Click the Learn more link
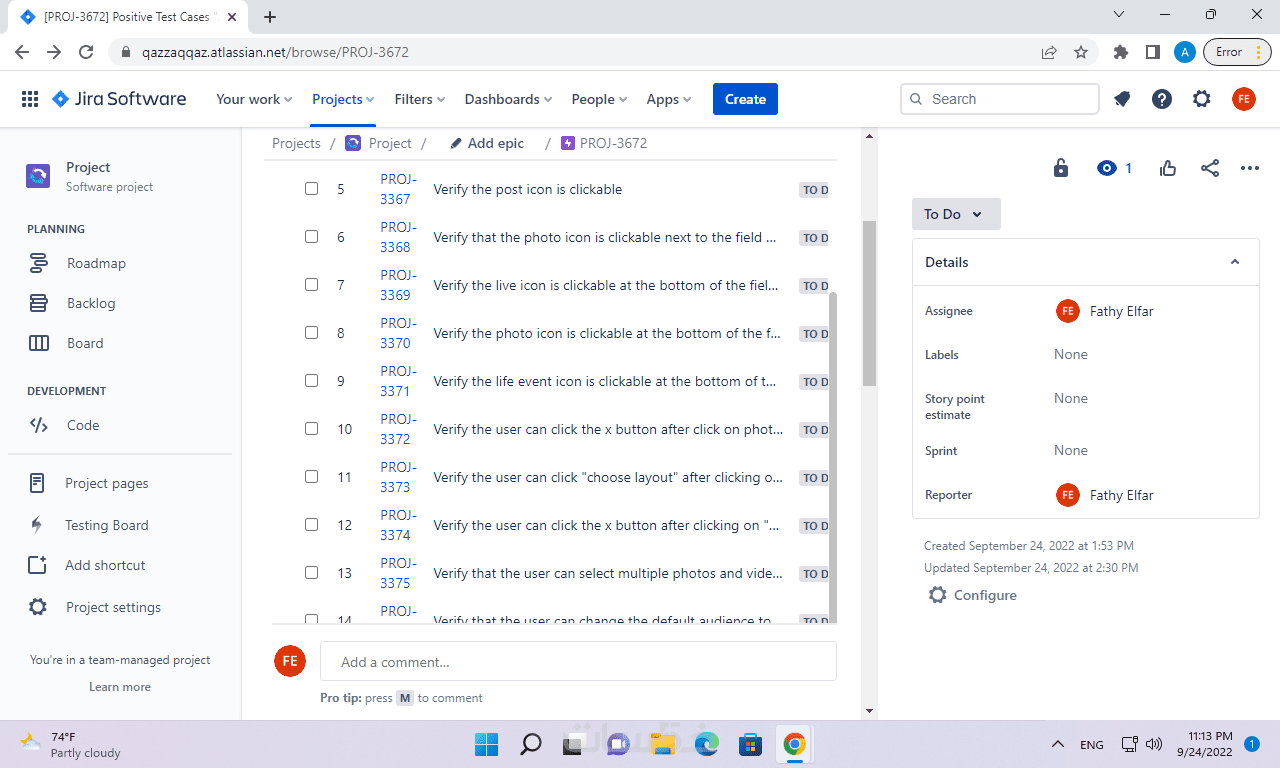This screenshot has width=1280, height=768. pyautogui.click(x=120, y=687)
